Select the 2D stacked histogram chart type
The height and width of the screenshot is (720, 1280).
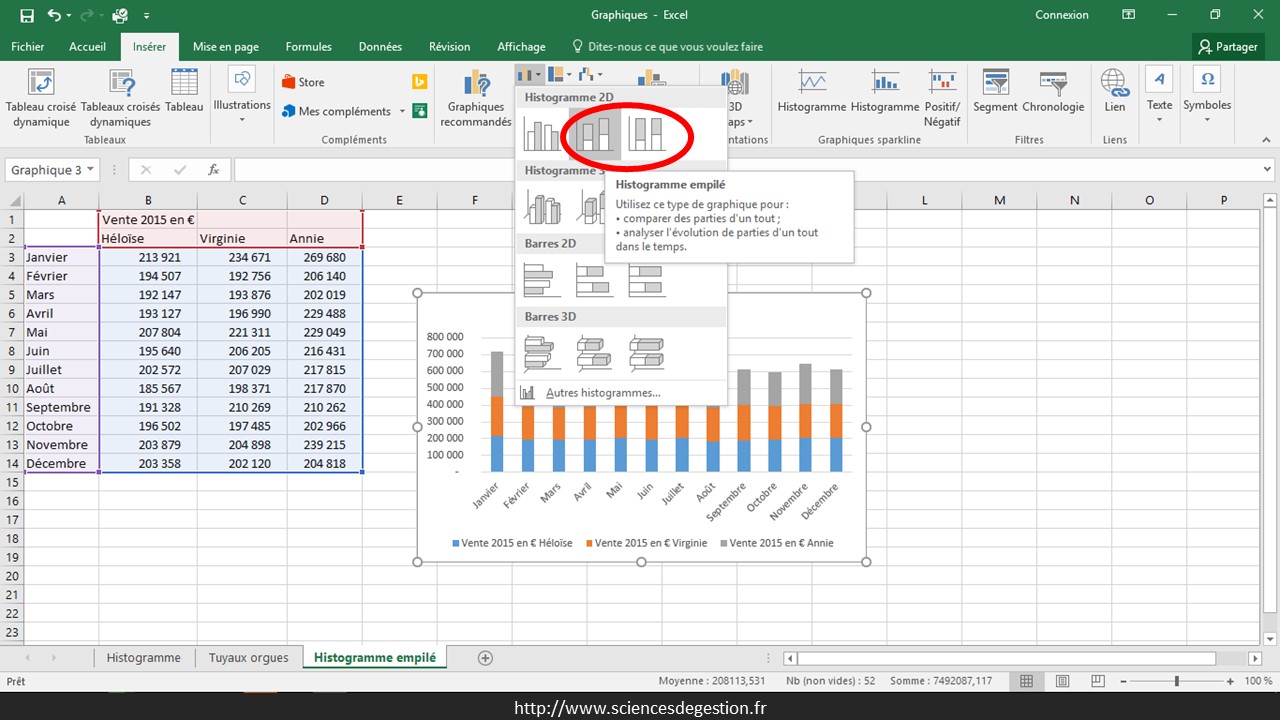click(x=595, y=133)
